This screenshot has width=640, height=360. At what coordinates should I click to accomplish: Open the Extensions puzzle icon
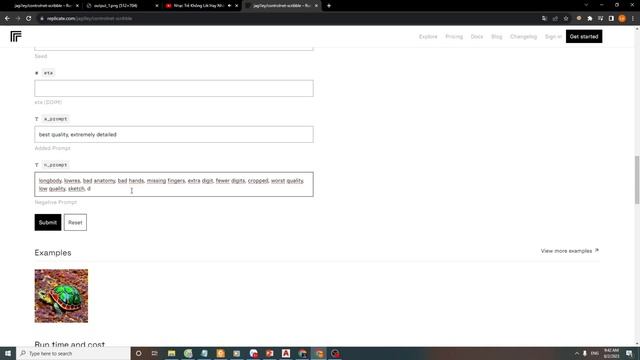tap(590, 18)
